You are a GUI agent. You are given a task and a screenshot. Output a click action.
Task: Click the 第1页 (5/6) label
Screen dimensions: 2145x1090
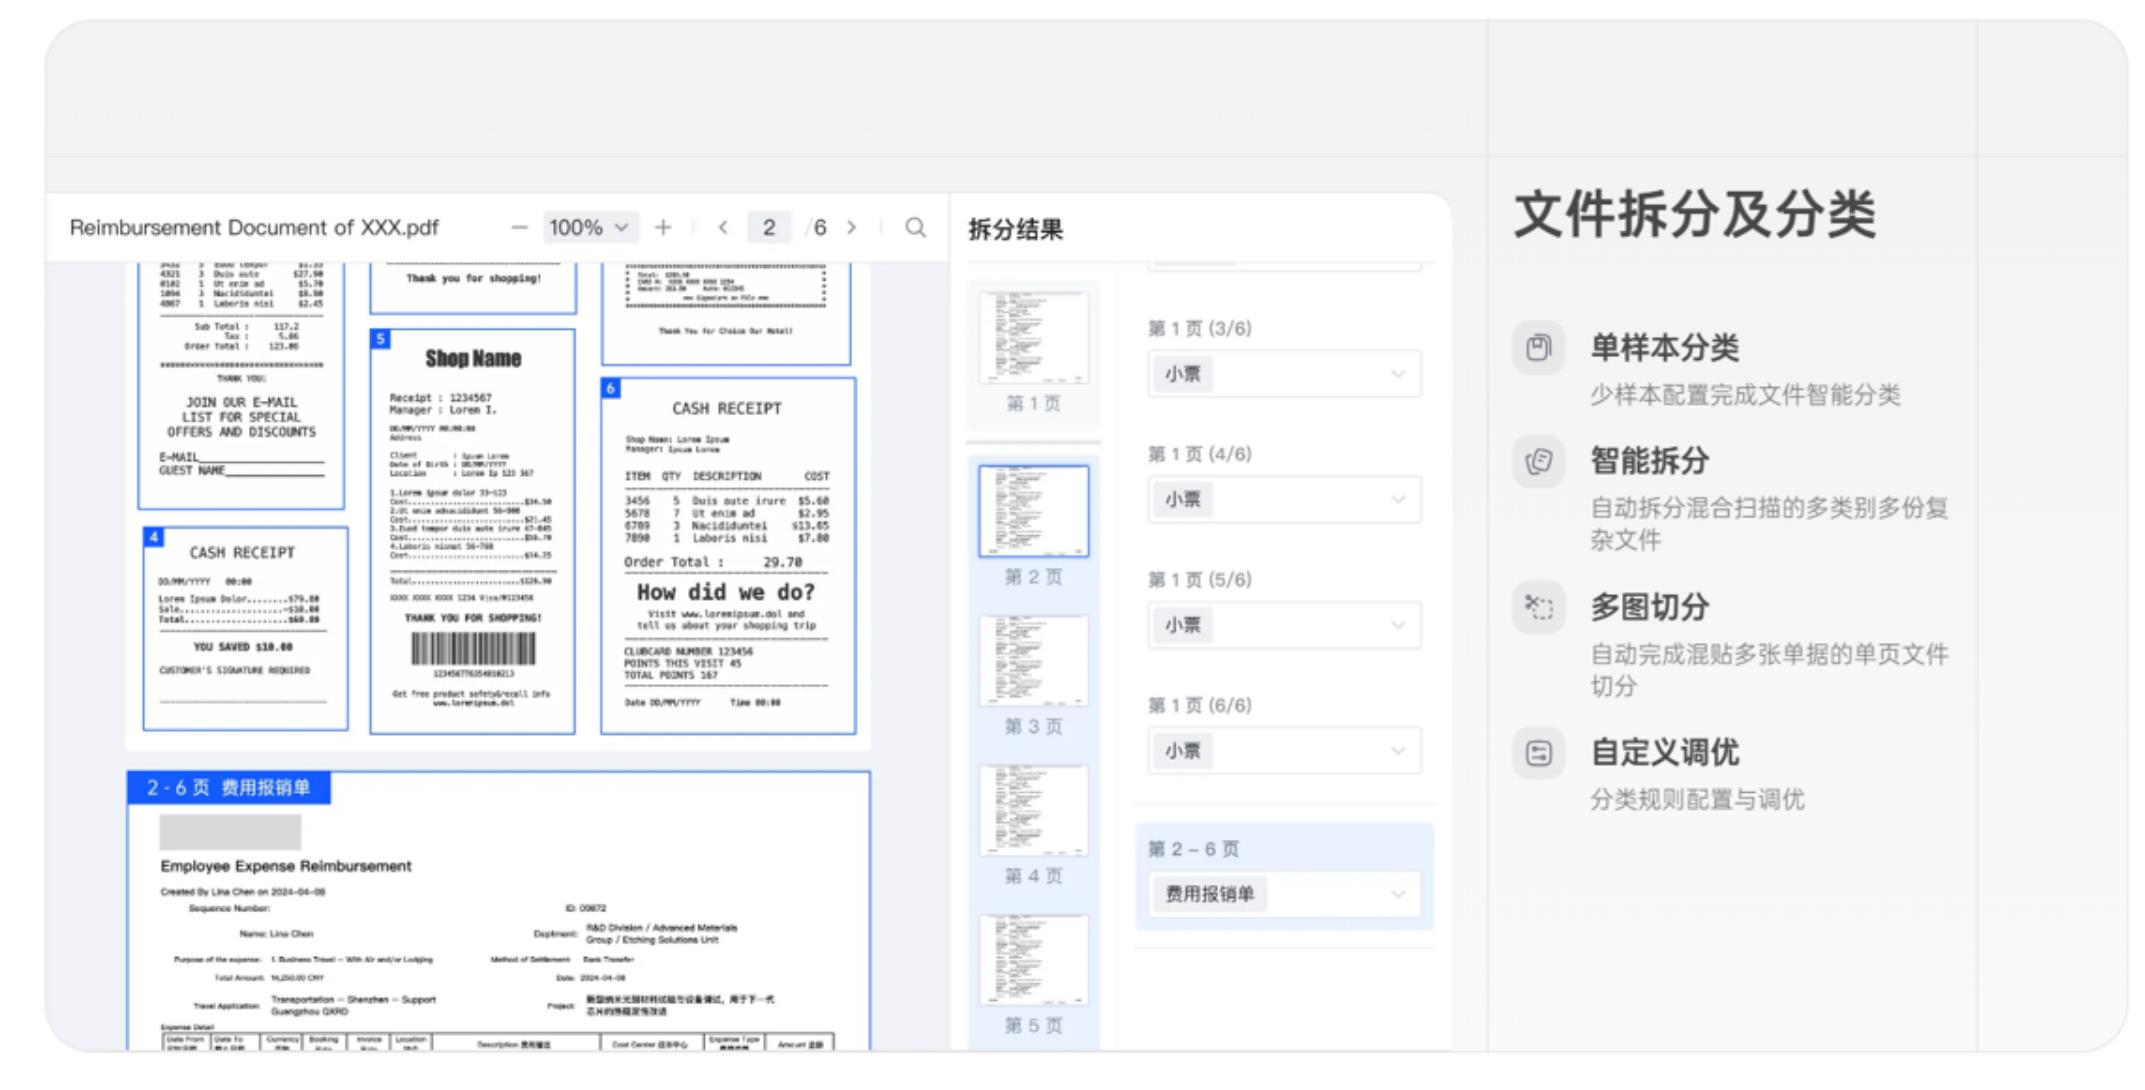pyautogui.click(x=1200, y=580)
